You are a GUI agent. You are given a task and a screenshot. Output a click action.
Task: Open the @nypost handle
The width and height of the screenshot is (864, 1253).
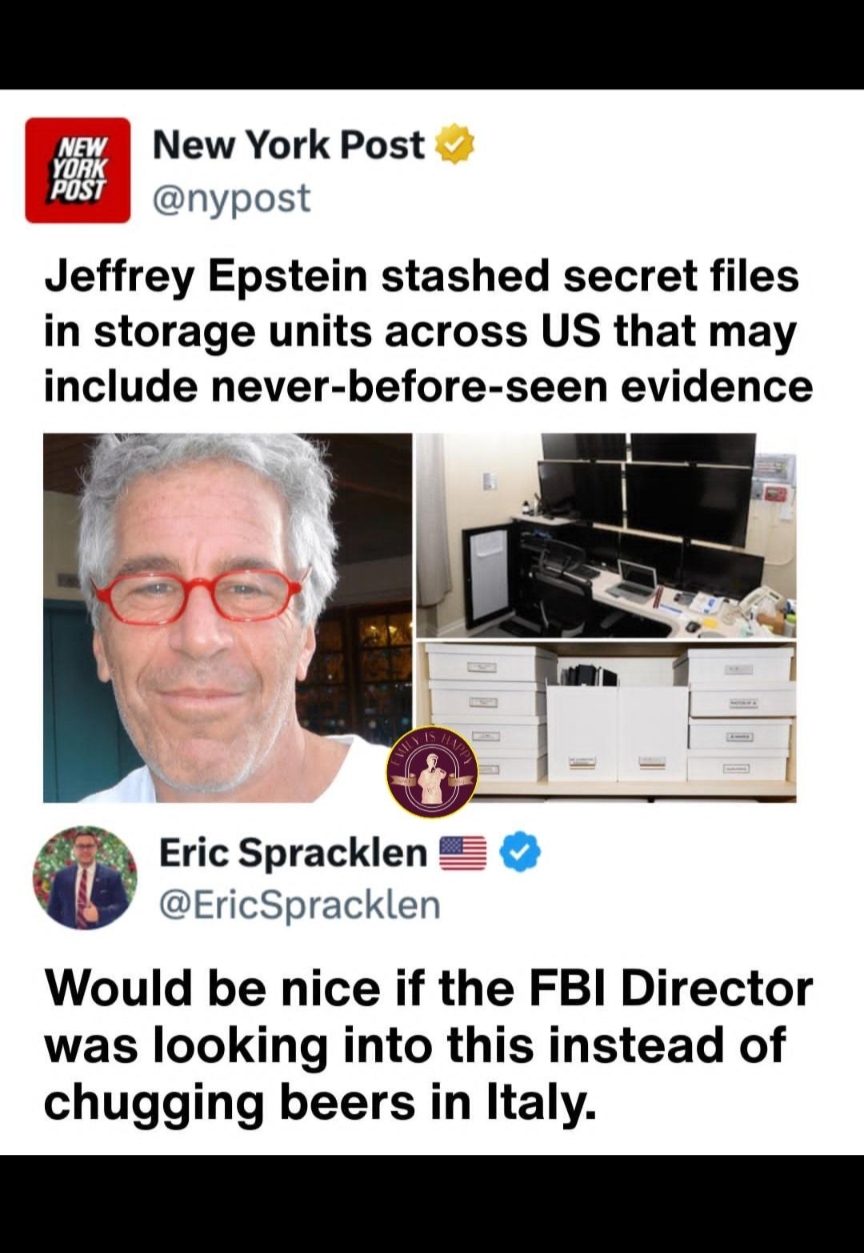[x=231, y=199]
